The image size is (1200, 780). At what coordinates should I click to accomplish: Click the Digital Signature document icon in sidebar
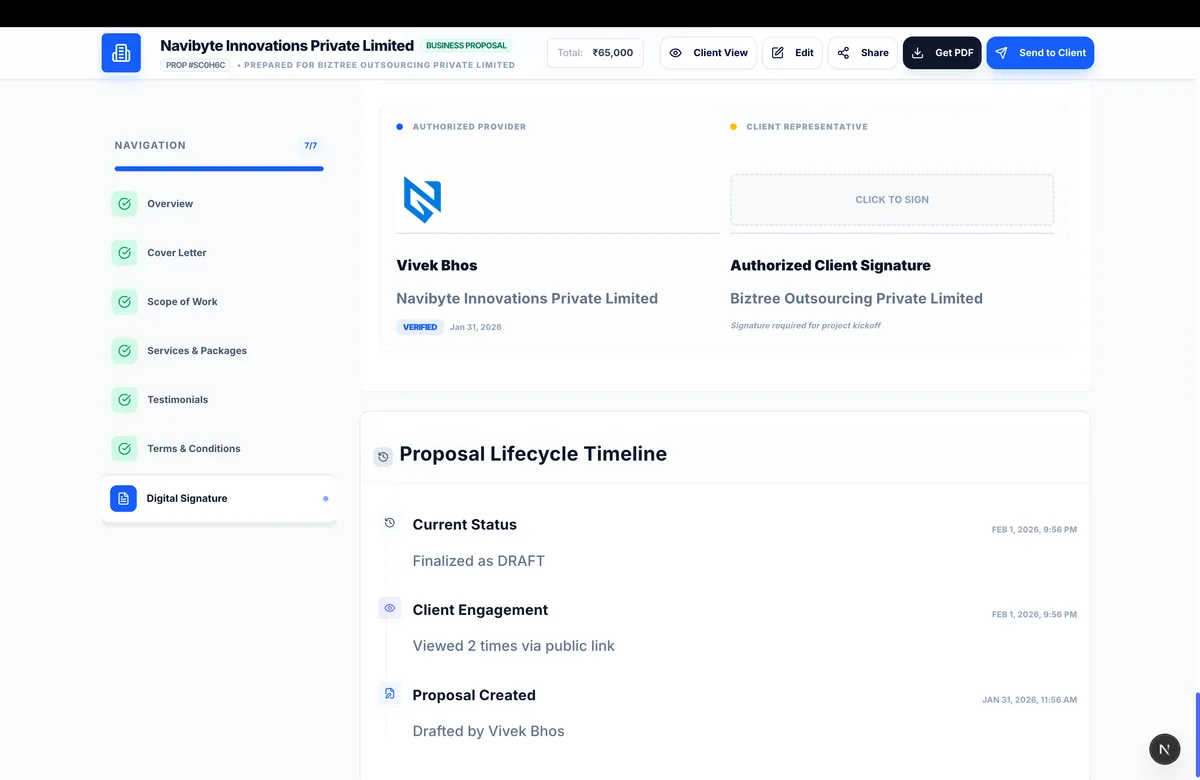click(123, 497)
